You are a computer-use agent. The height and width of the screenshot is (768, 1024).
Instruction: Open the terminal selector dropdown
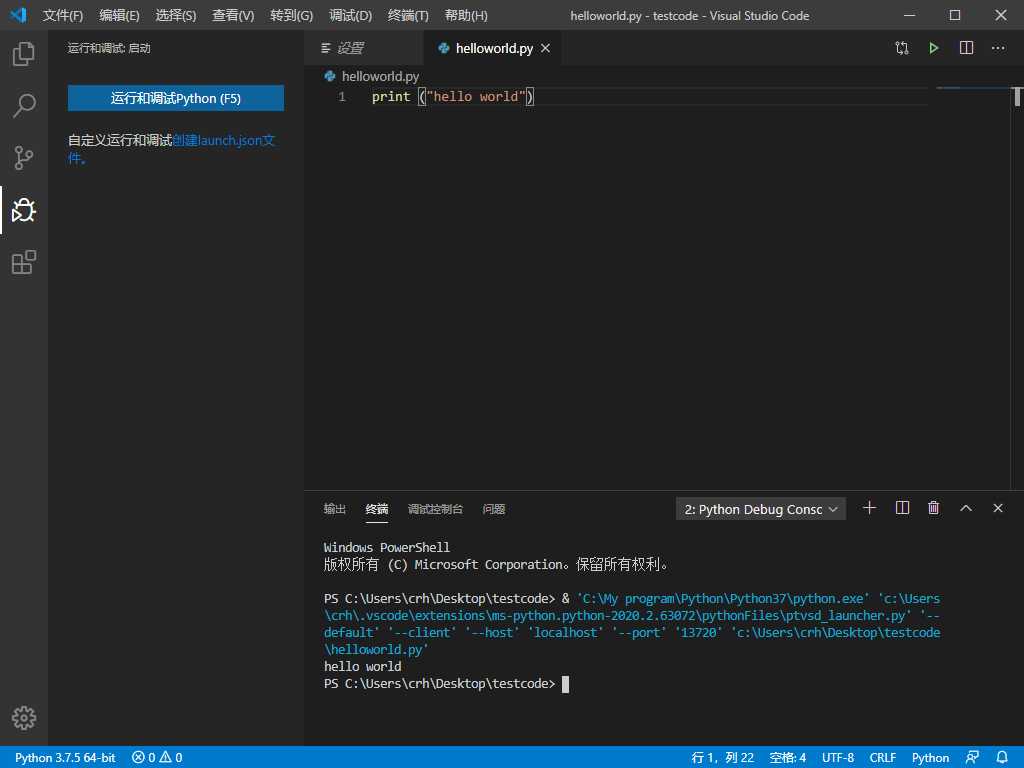click(x=761, y=509)
